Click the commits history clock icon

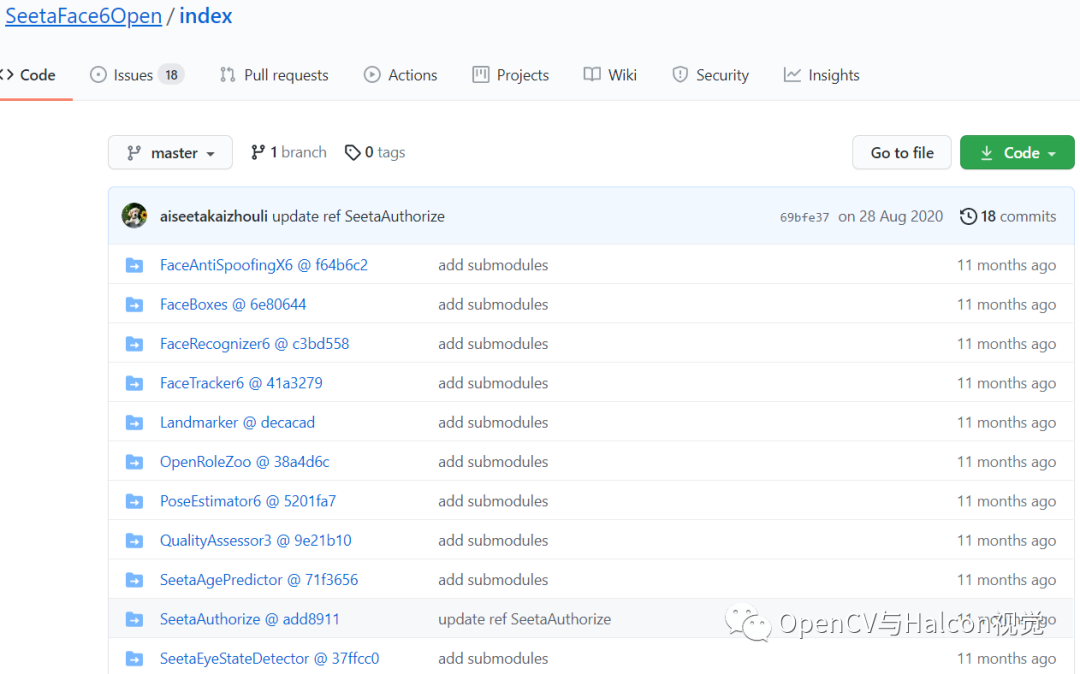[968, 216]
